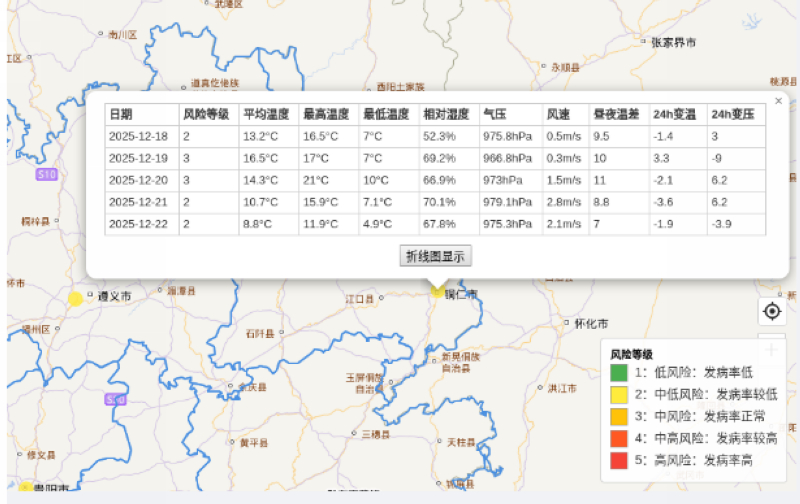Click the 相对湿度 column header

[x=446, y=114]
